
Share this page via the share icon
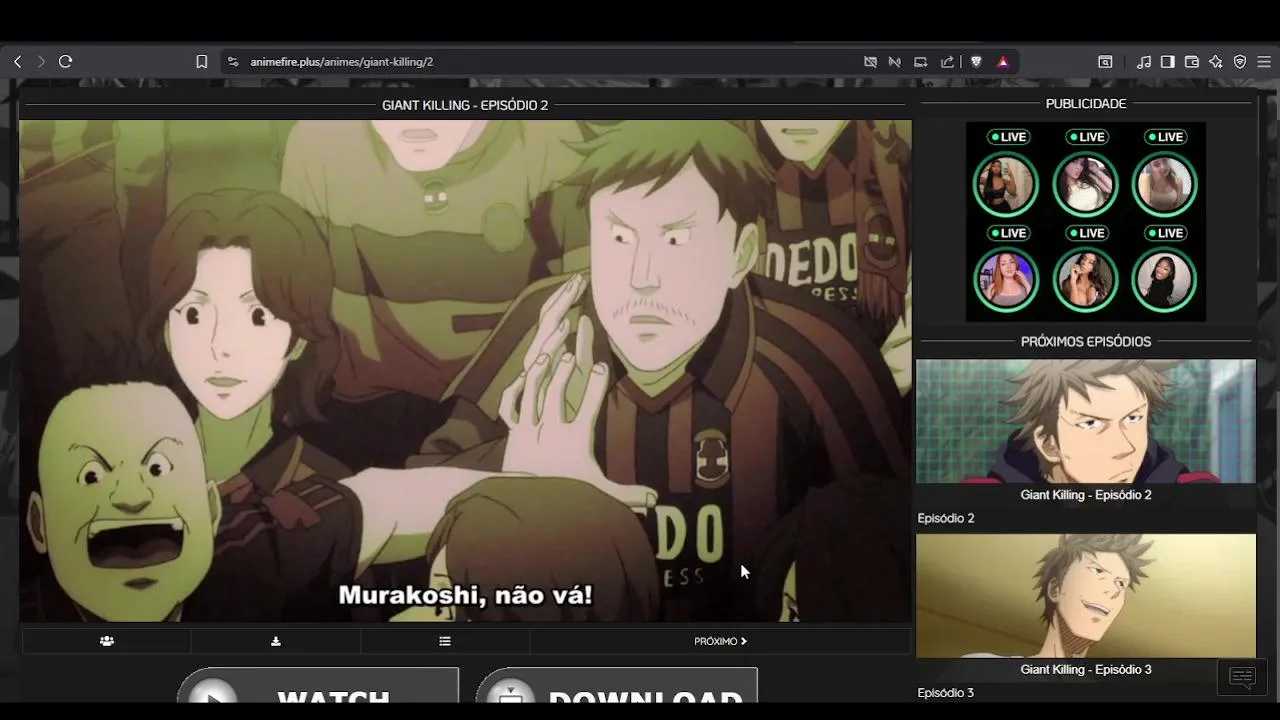click(947, 62)
